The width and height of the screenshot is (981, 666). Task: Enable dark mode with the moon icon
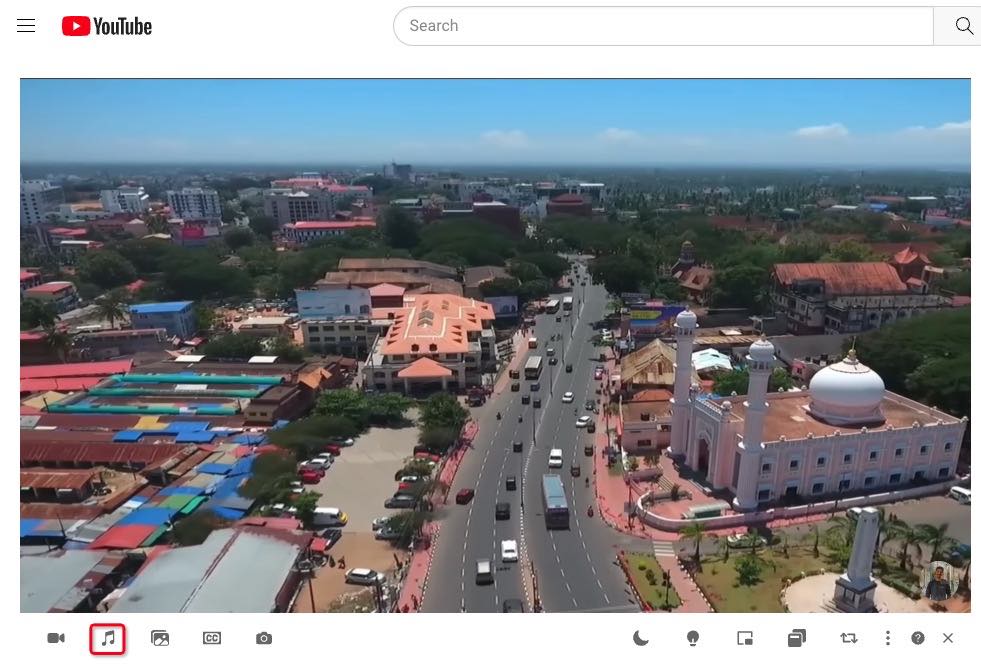pos(640,637)
